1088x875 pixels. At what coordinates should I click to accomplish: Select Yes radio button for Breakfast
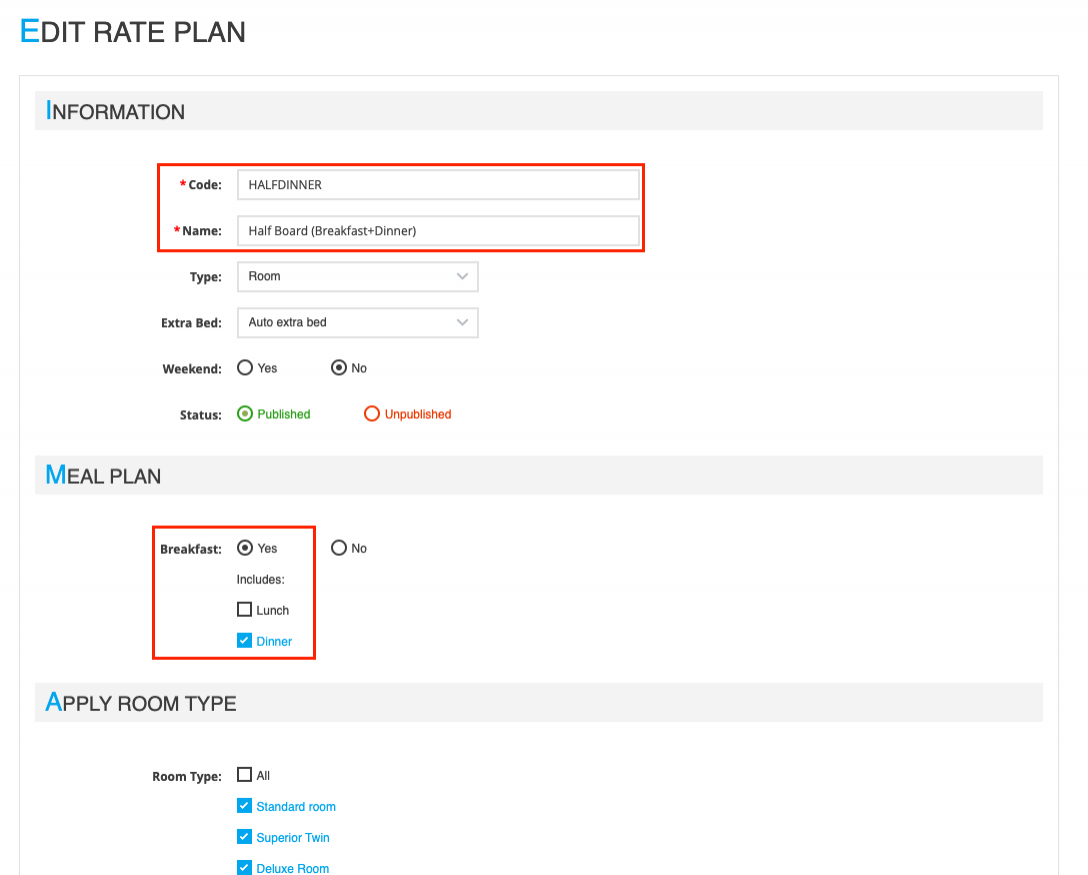245,548
